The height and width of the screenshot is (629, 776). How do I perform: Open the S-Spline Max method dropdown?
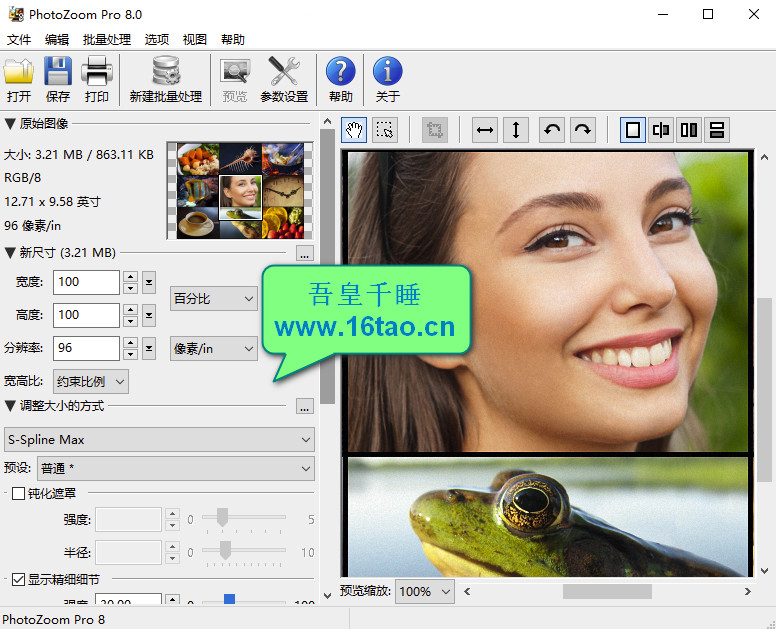[x=159, y=439]
